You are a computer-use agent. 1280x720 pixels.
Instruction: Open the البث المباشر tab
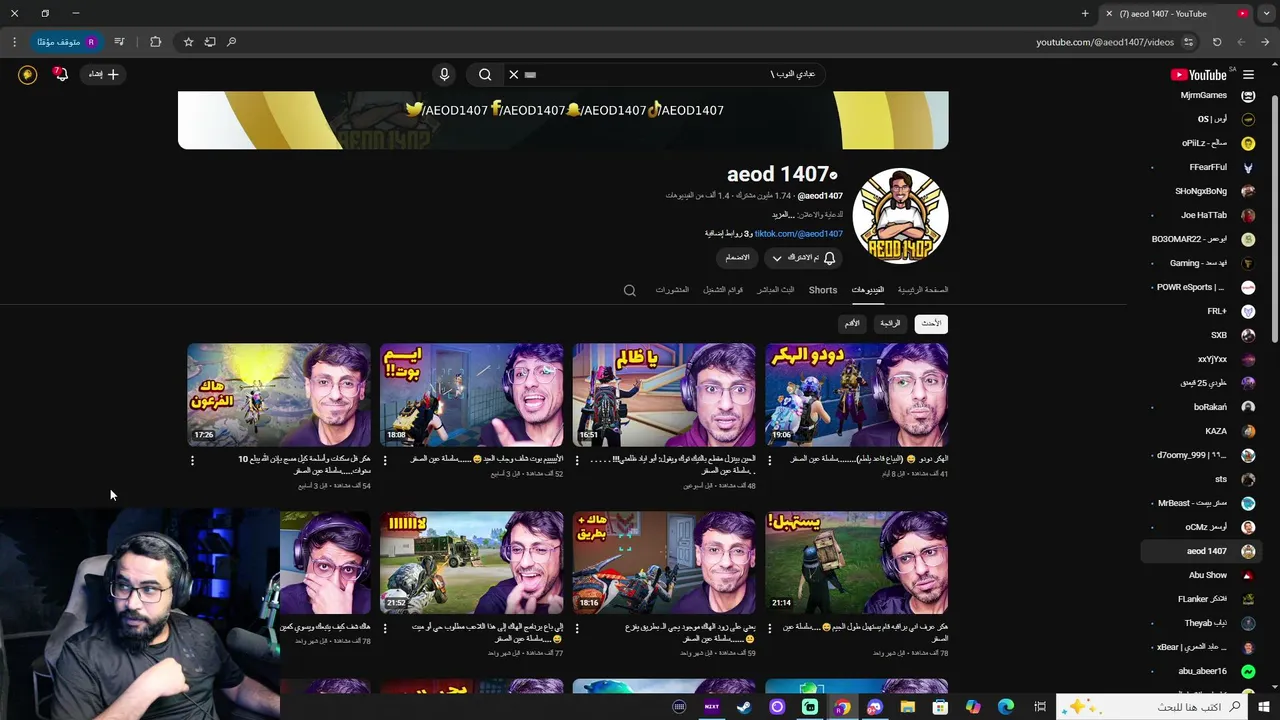coord(775,290)
